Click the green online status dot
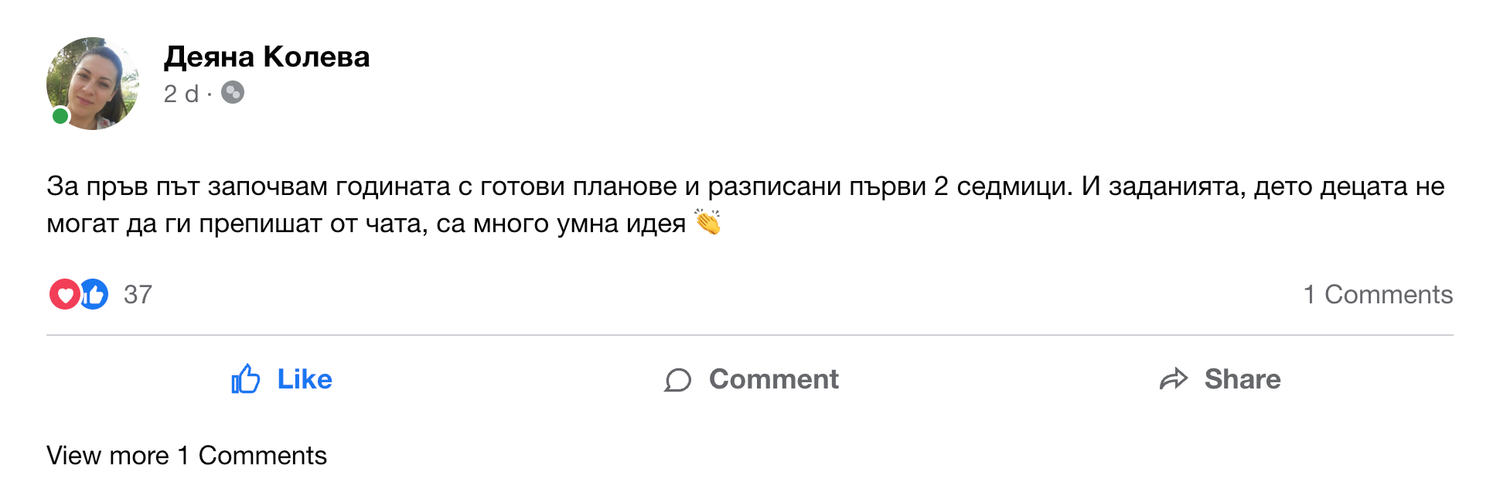Image resolution: width=1500 pixels, height=503 pixels. pos(60,116)
